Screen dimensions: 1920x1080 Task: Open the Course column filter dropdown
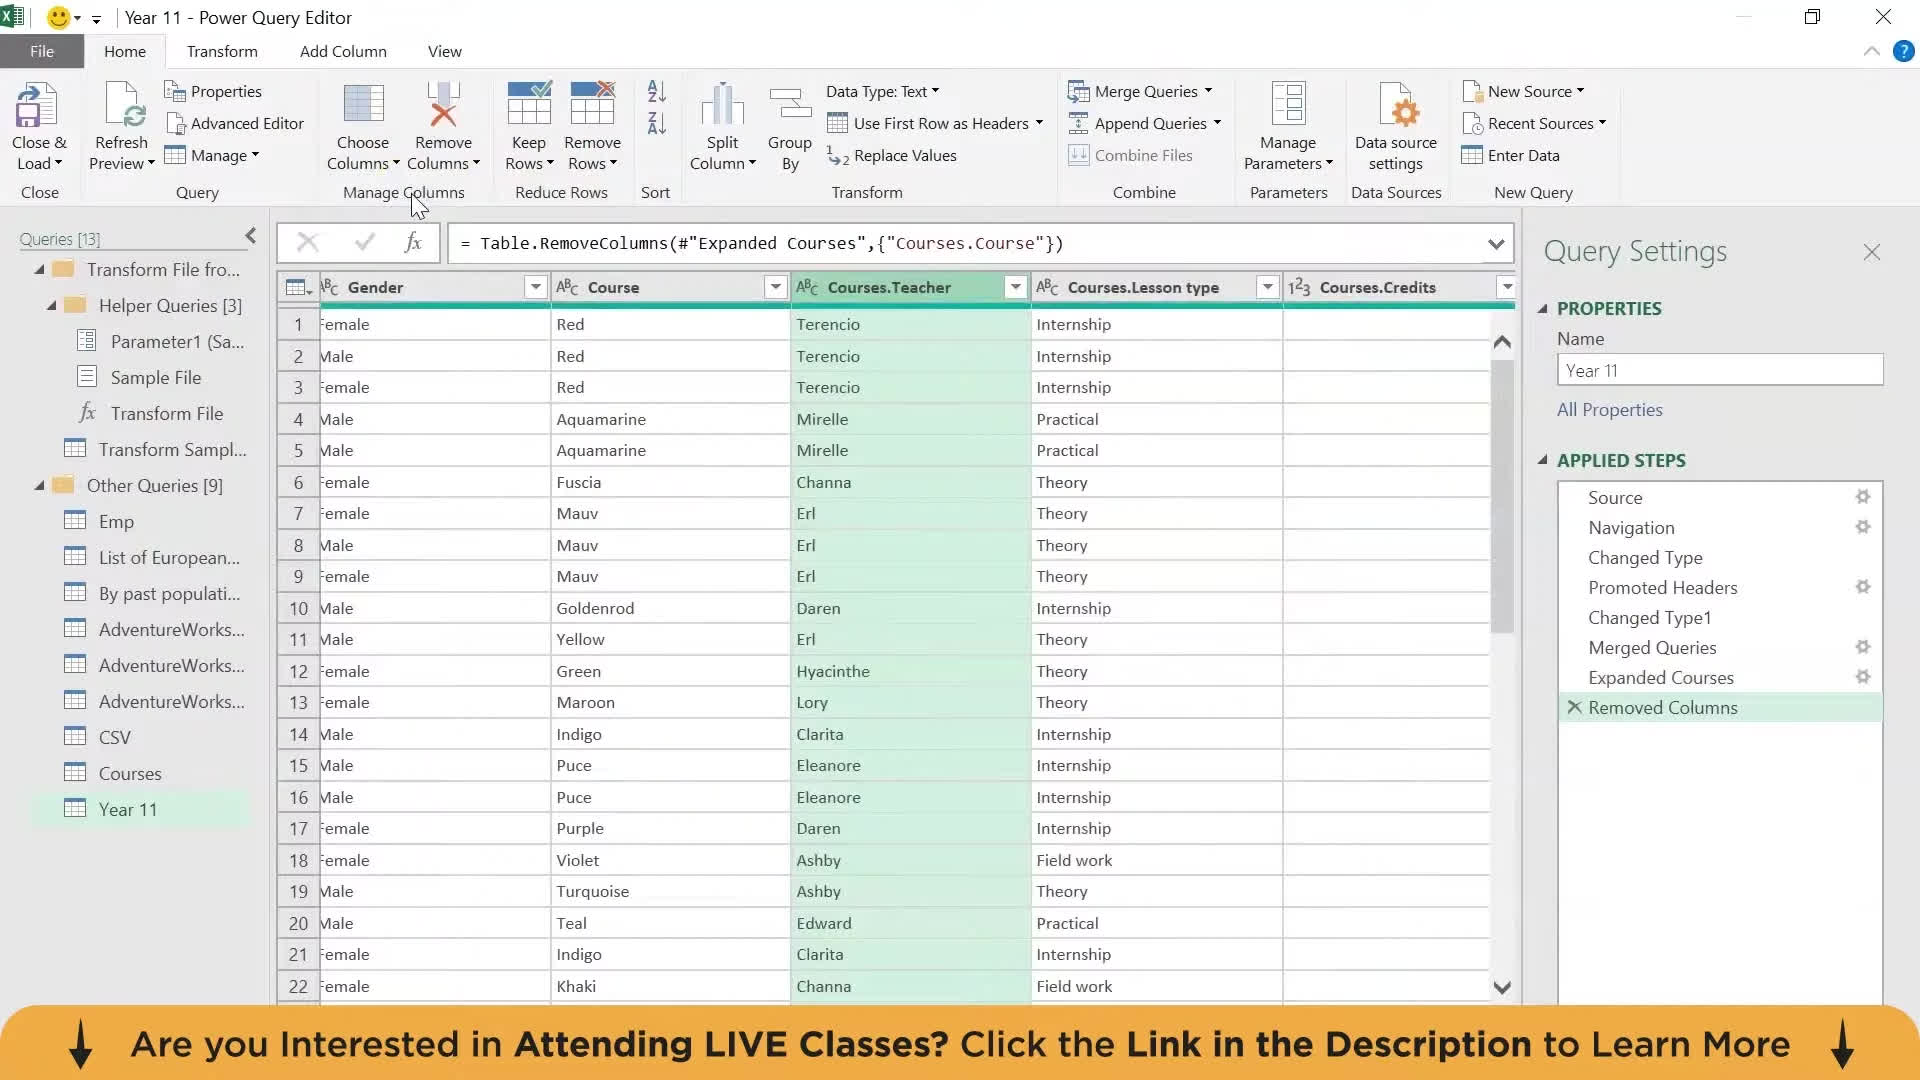[775, 288]
